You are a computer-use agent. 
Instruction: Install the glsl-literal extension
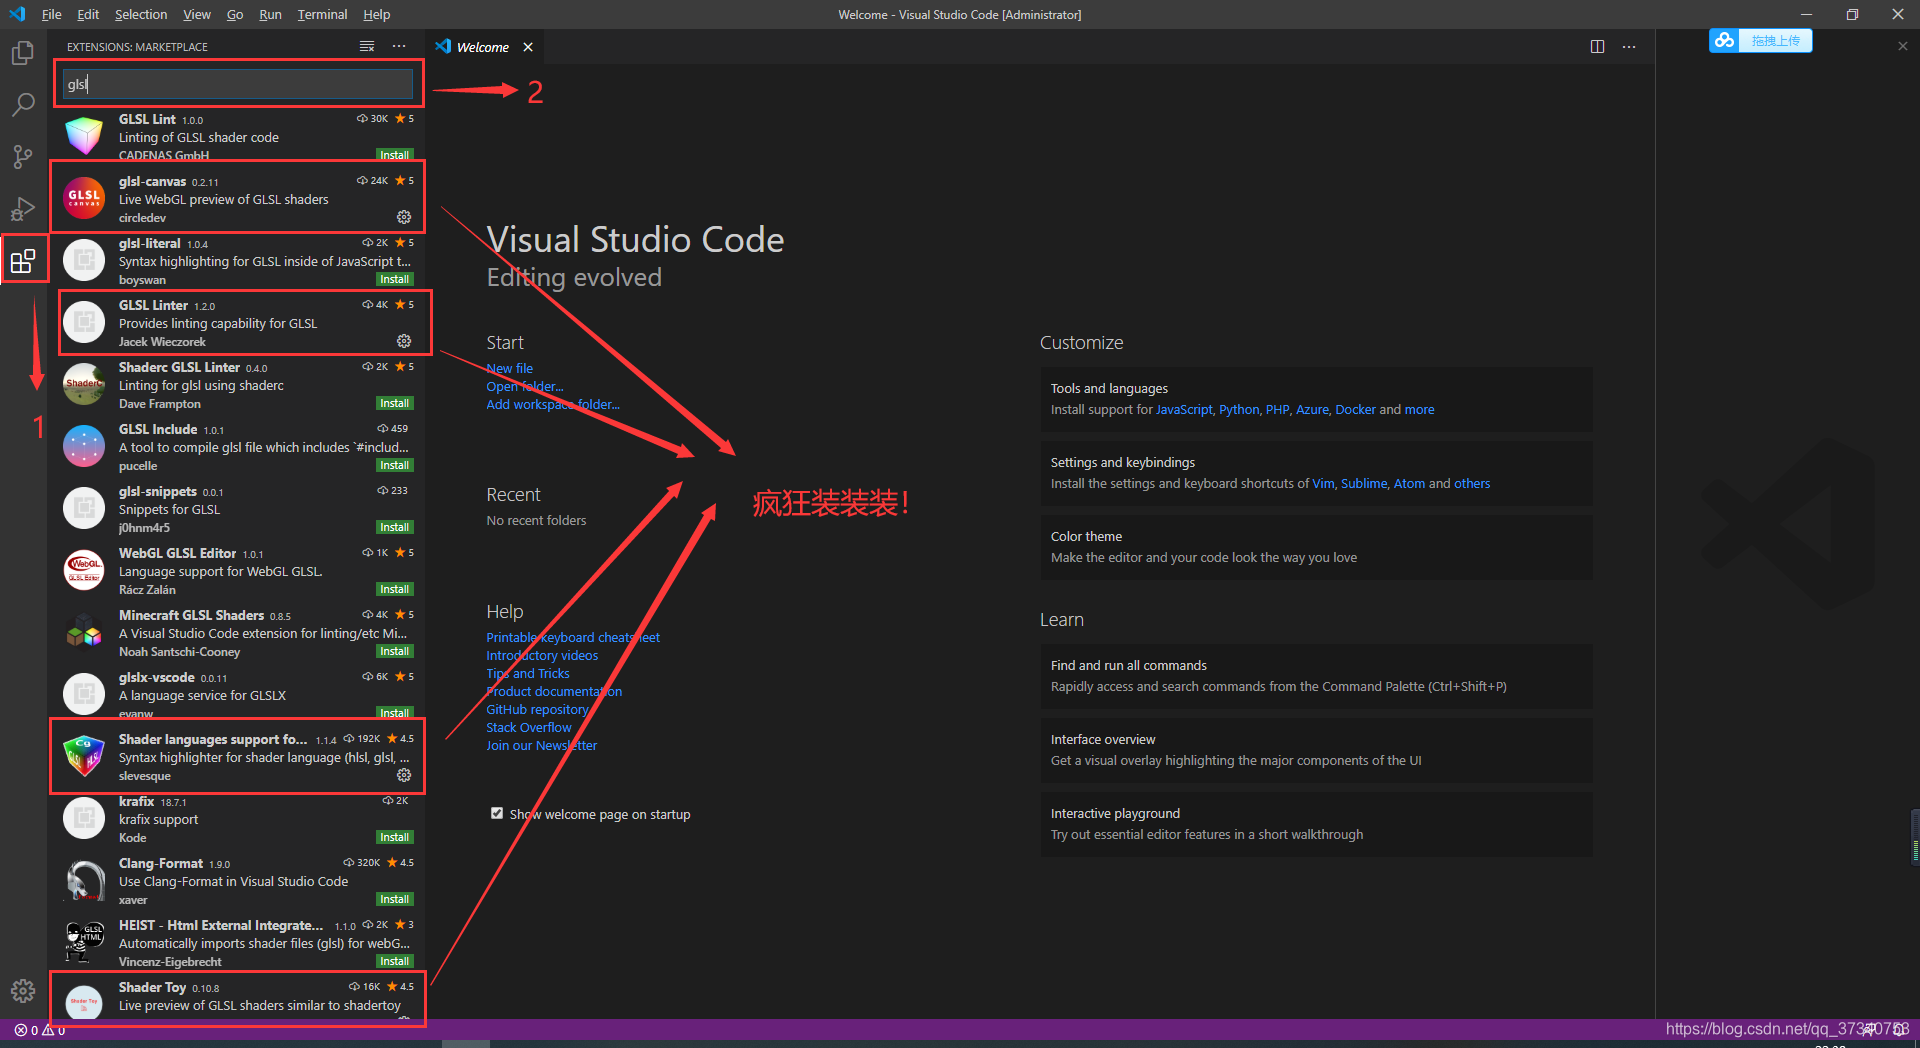[x=394, y=279]
